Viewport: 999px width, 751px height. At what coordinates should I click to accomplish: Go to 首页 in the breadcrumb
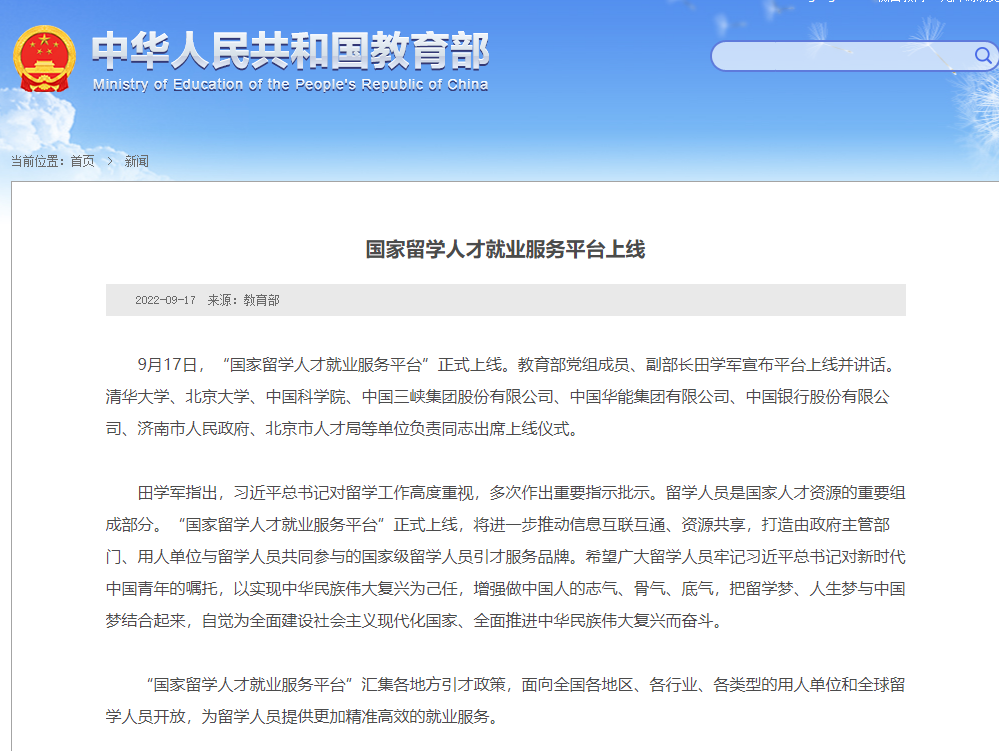point(82,161)
